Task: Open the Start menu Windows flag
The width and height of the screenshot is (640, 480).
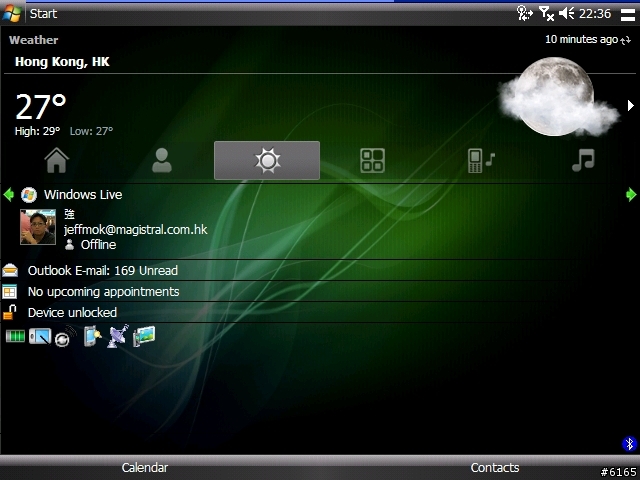Action: click(12, 13)
